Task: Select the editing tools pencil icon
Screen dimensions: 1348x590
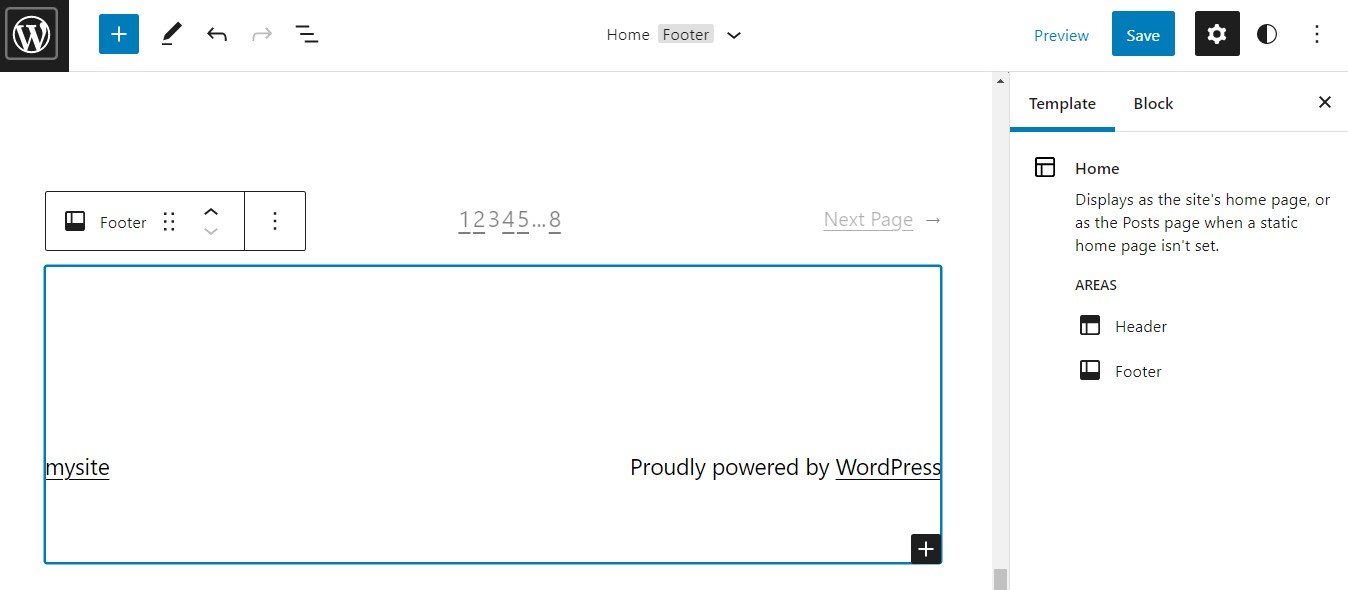Action: 170,34
